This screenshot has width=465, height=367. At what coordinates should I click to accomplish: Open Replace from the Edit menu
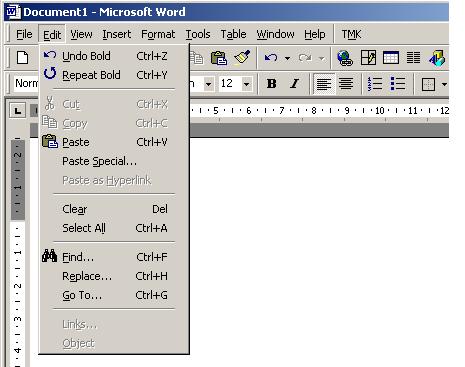(114, 276)
